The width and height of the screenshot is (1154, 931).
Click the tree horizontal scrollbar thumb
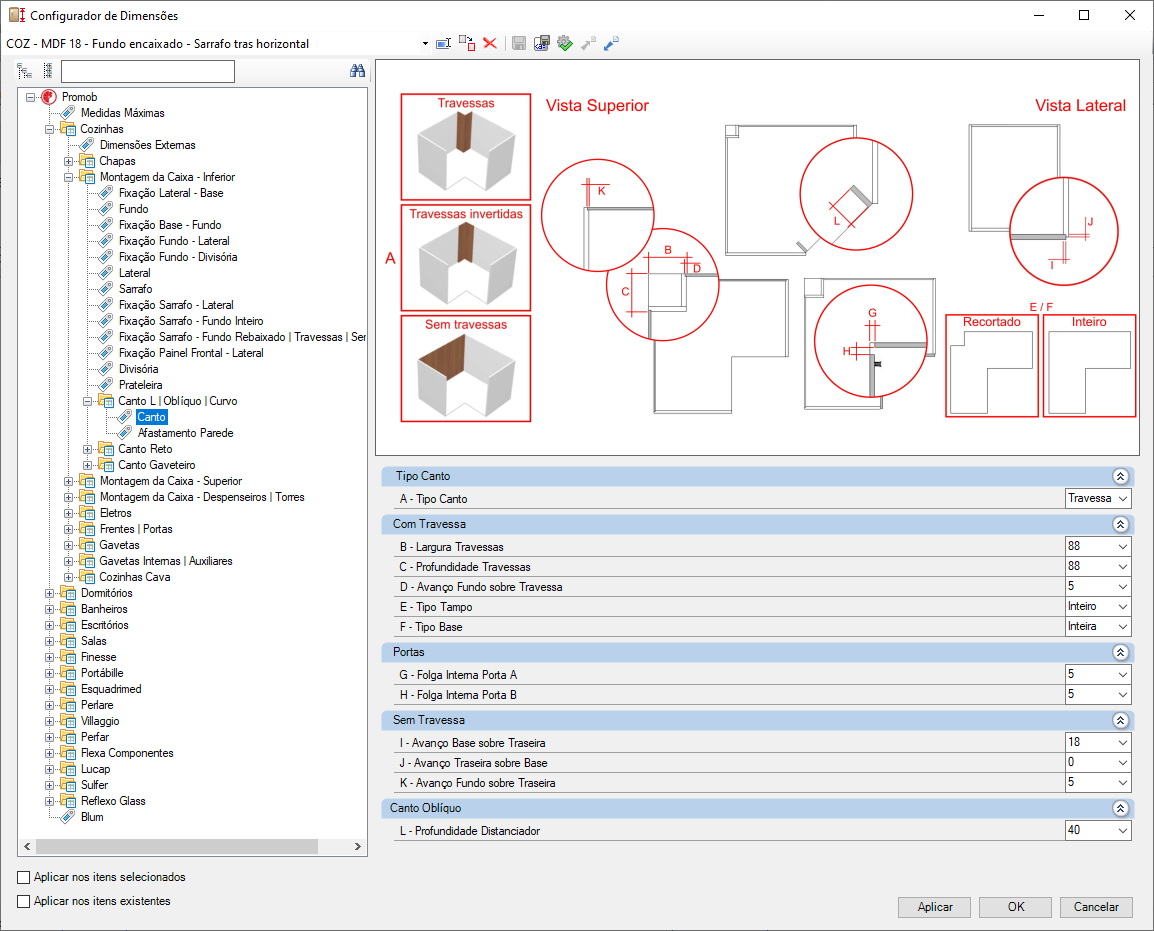click(x=177, y=846)
